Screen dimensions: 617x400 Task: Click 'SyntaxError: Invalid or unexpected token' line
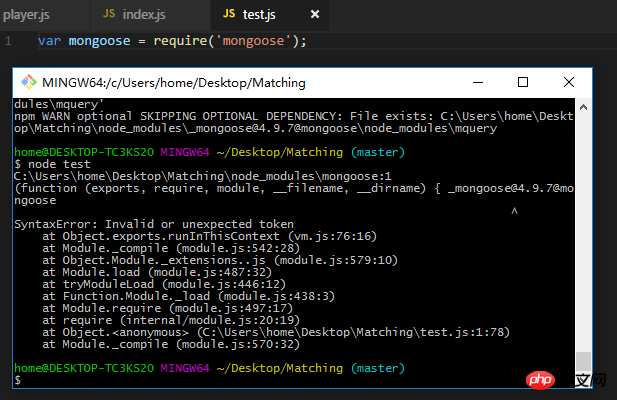click(x=154, y=224)
